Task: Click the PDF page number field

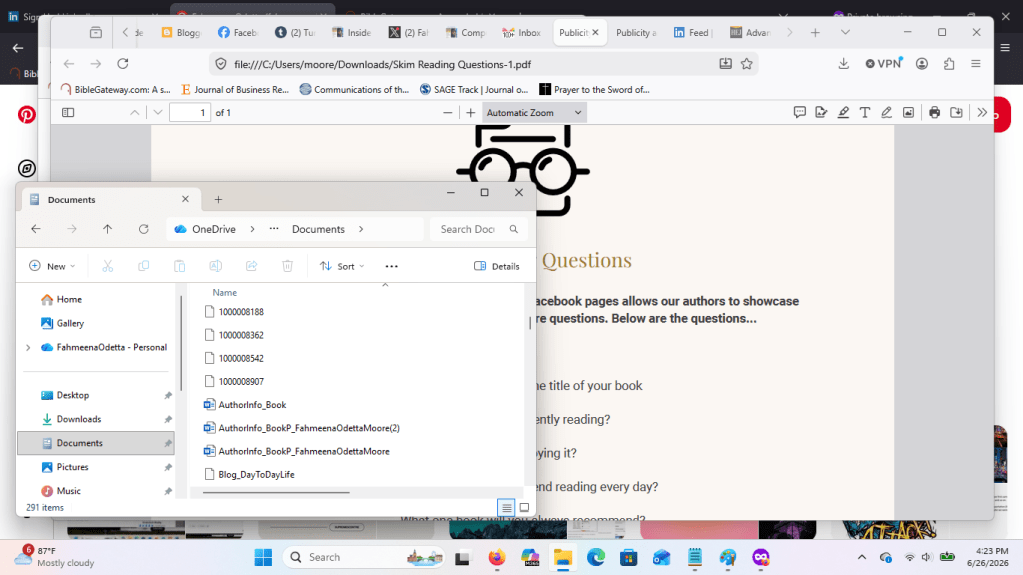Action: click(x=190, y=112)
